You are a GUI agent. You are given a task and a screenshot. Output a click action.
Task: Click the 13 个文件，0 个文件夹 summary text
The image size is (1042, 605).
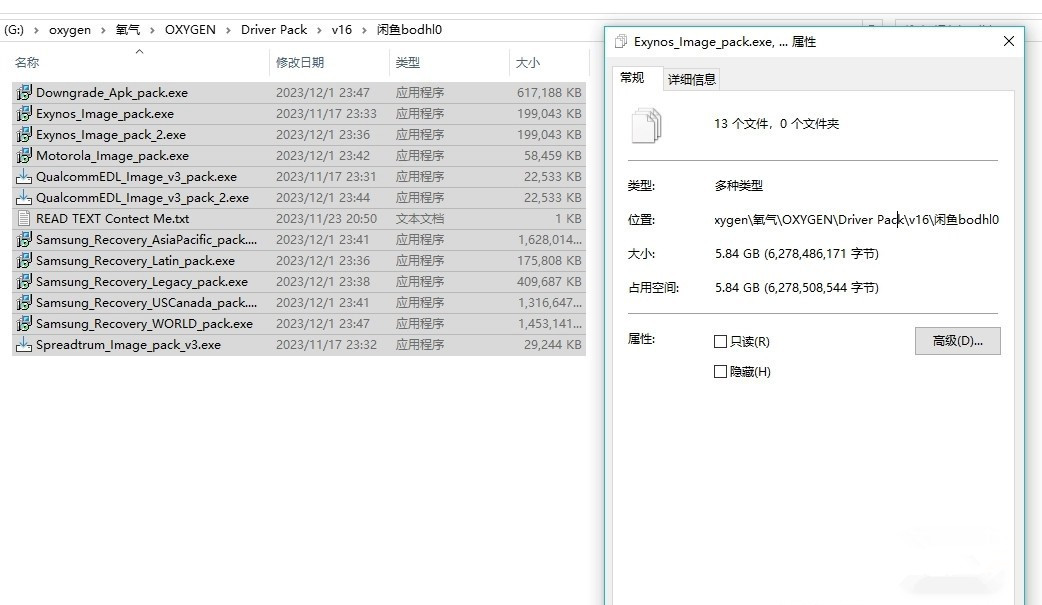coord(777,124)
